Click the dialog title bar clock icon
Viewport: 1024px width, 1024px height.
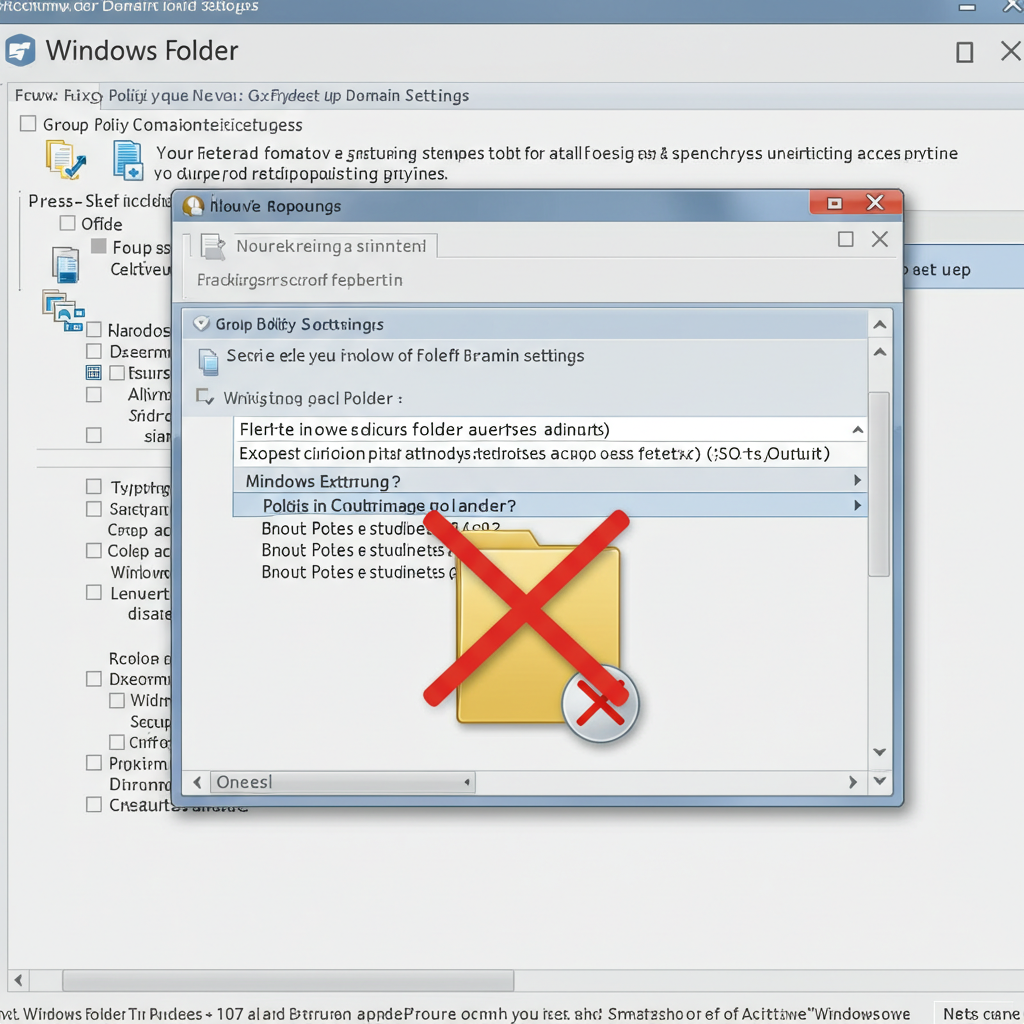click(193, 206)
